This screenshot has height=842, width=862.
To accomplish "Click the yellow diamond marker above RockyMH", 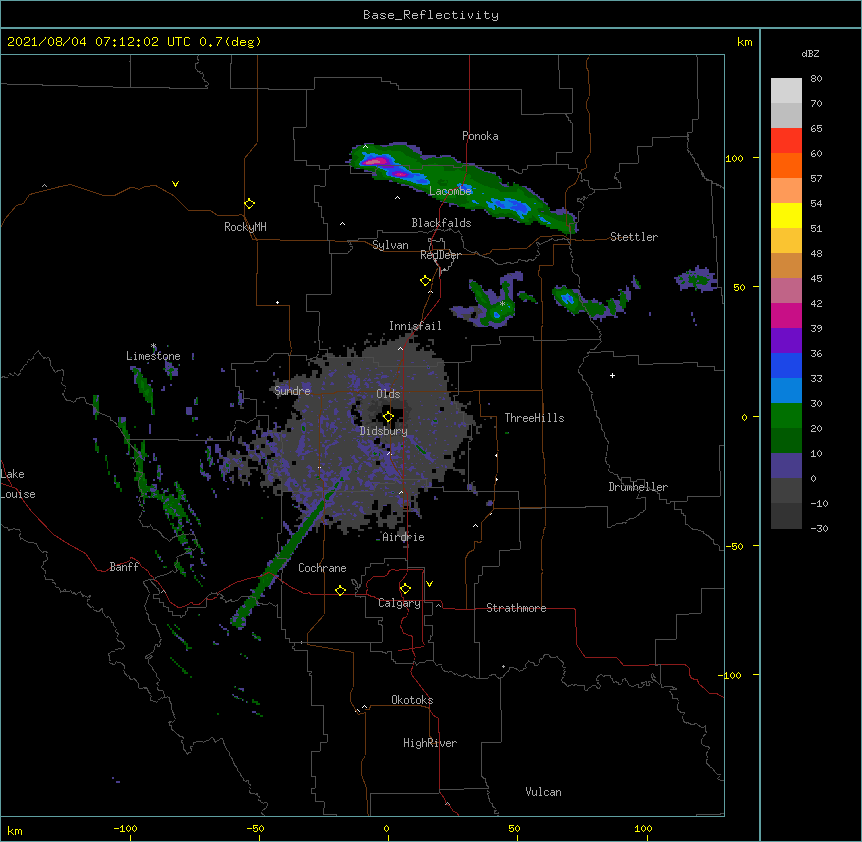I will point(250,204).
